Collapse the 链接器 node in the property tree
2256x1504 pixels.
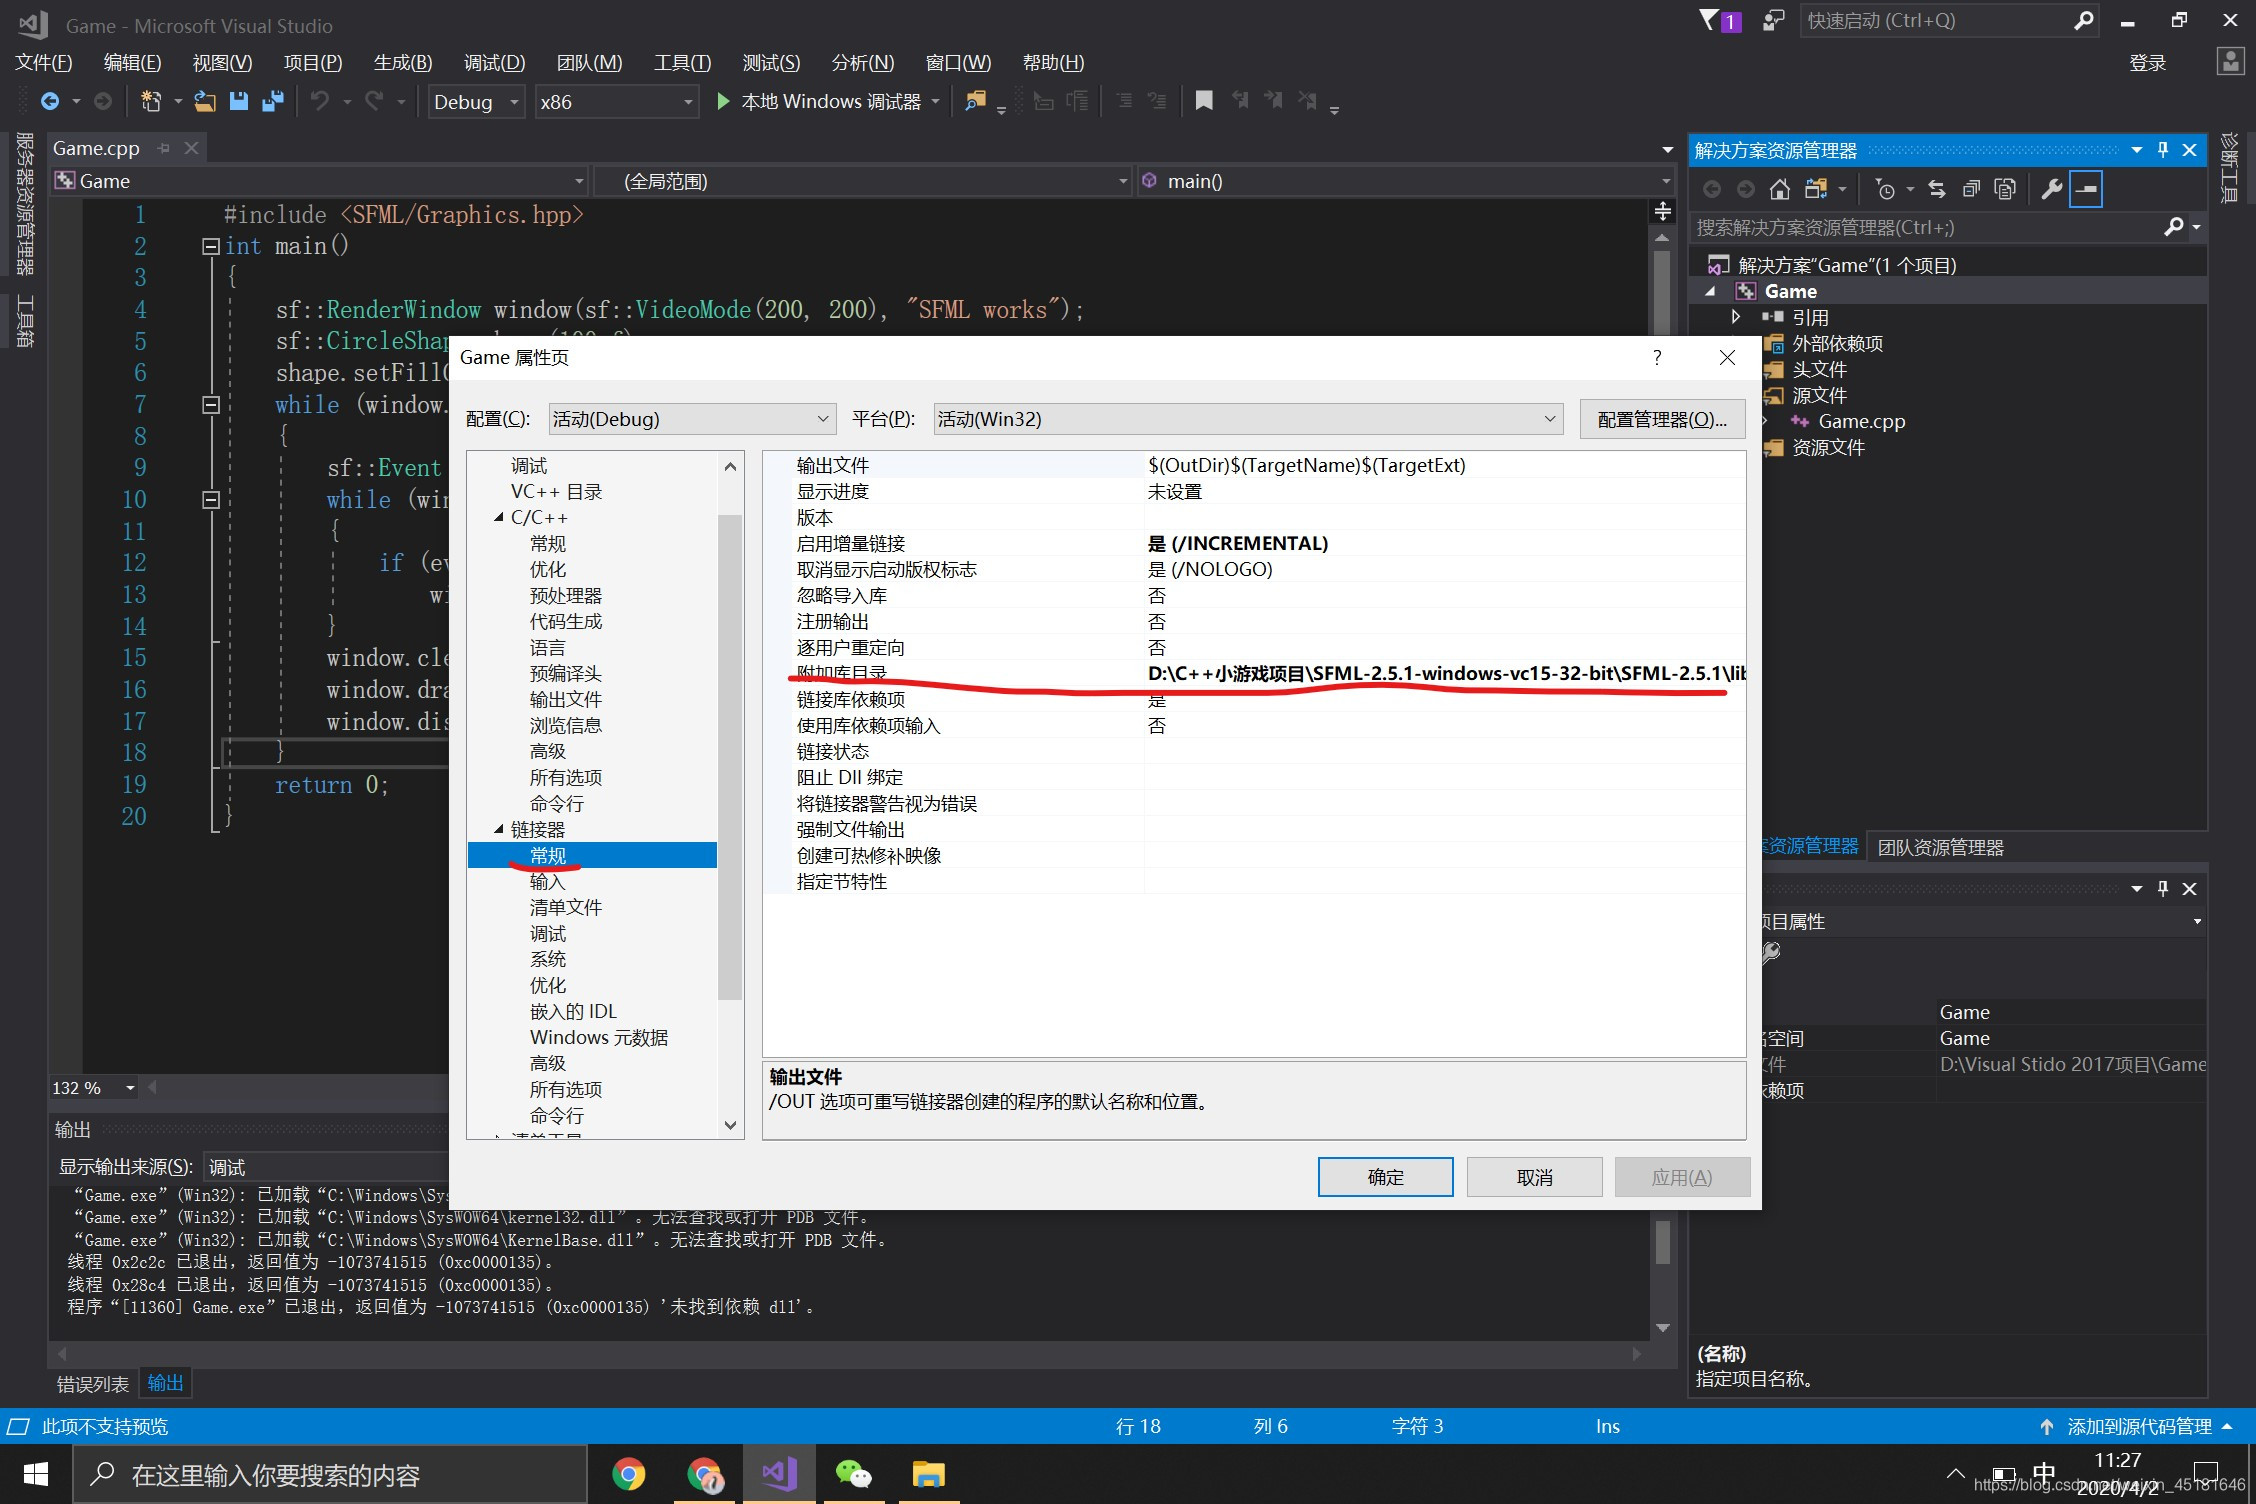click(x=498, y=830)
